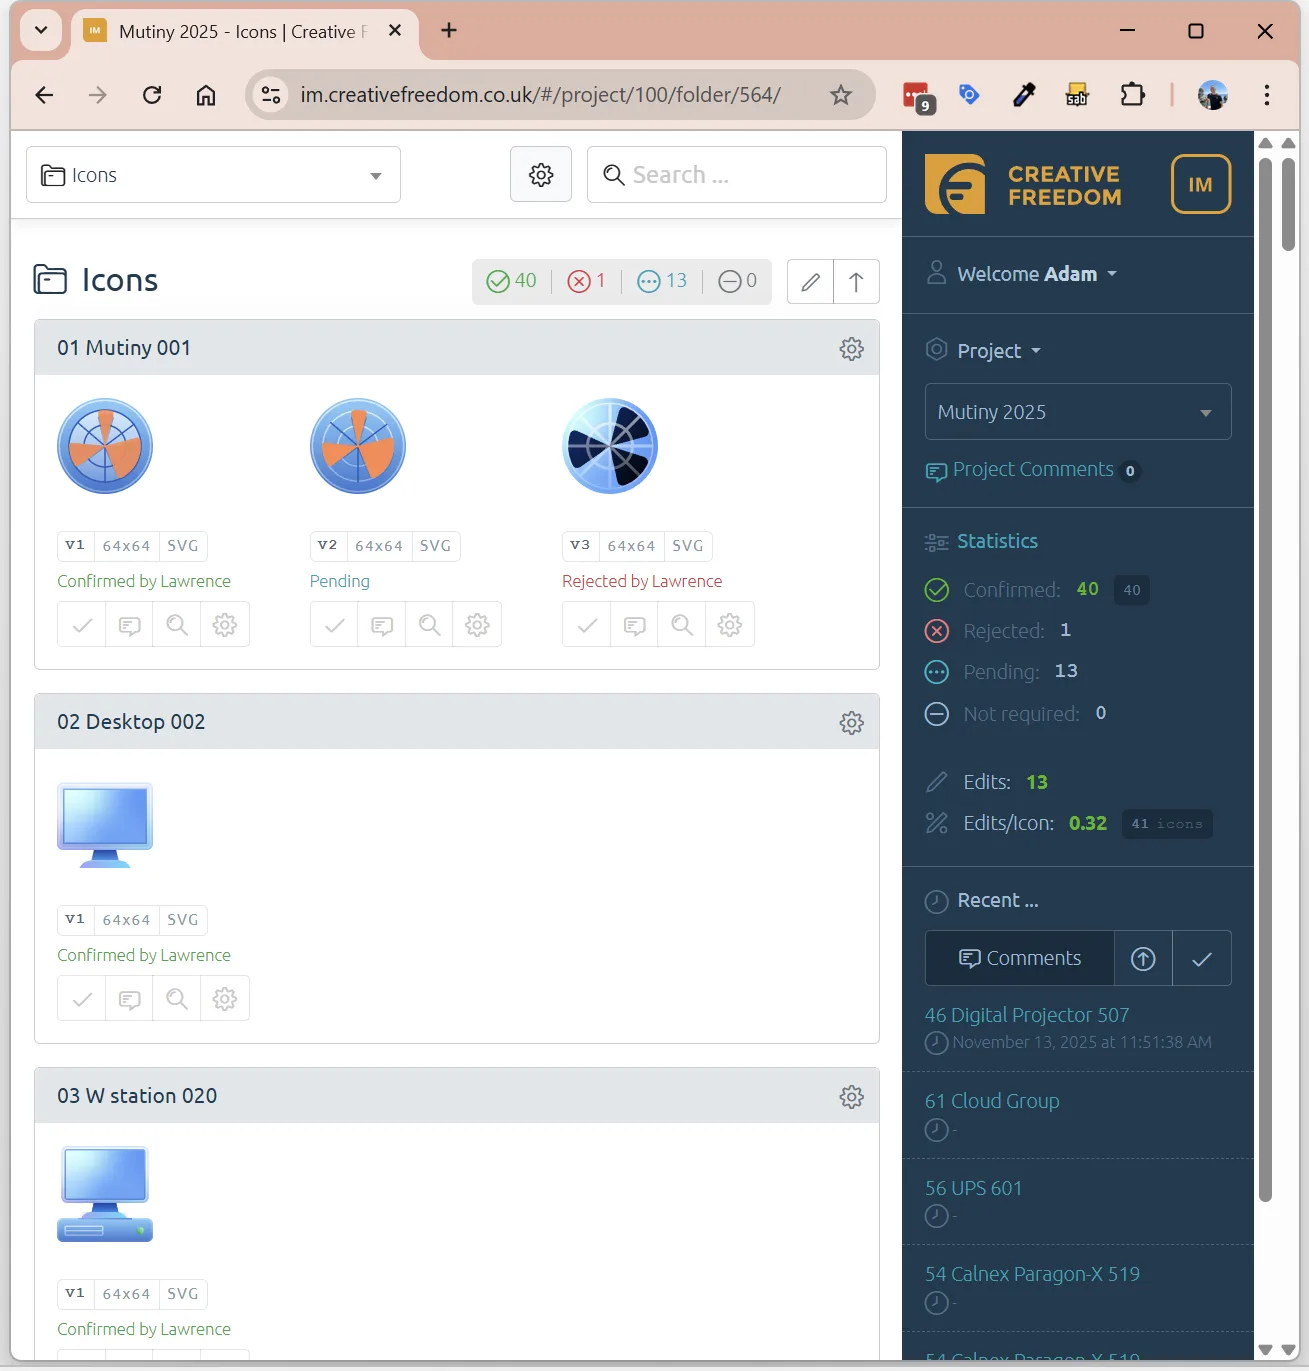Toggle the Rejected (1) filter
Image resolution: width=1309 pixels, height=1371 pixels.
(587, 281)
